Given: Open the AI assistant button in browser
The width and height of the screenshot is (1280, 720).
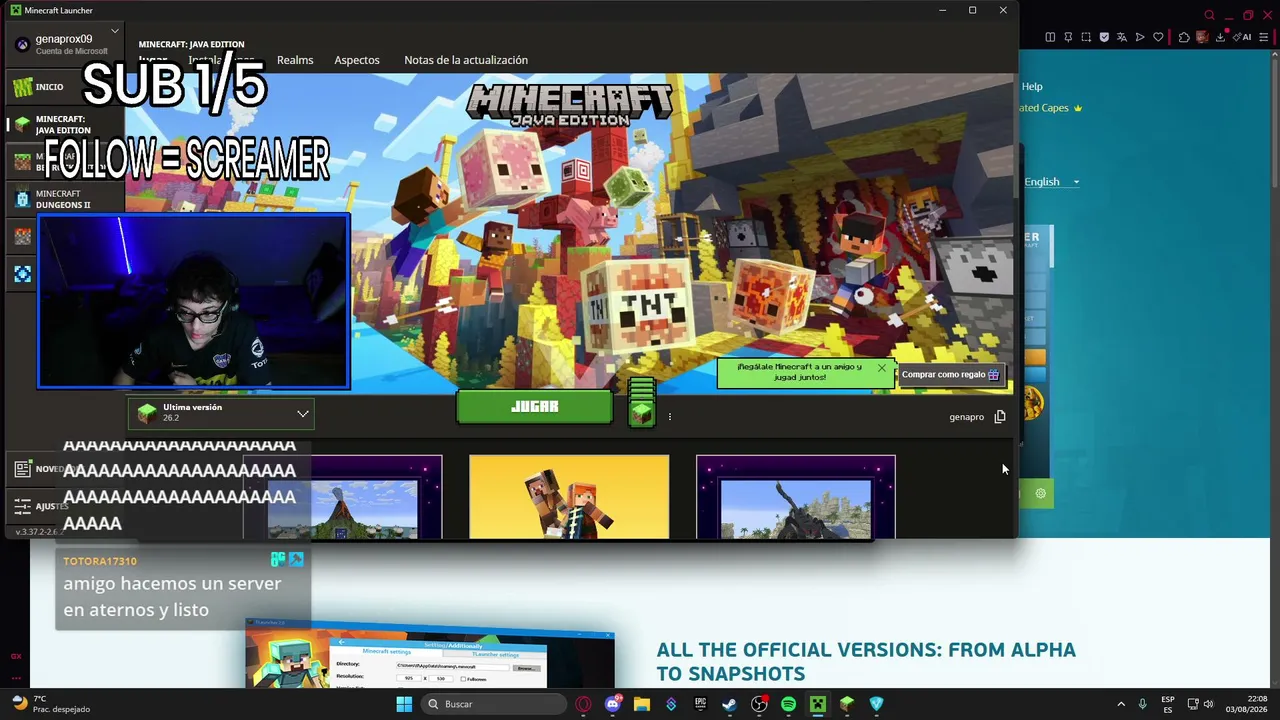Looking at the screenshot, I should [x=1243, y=37].
